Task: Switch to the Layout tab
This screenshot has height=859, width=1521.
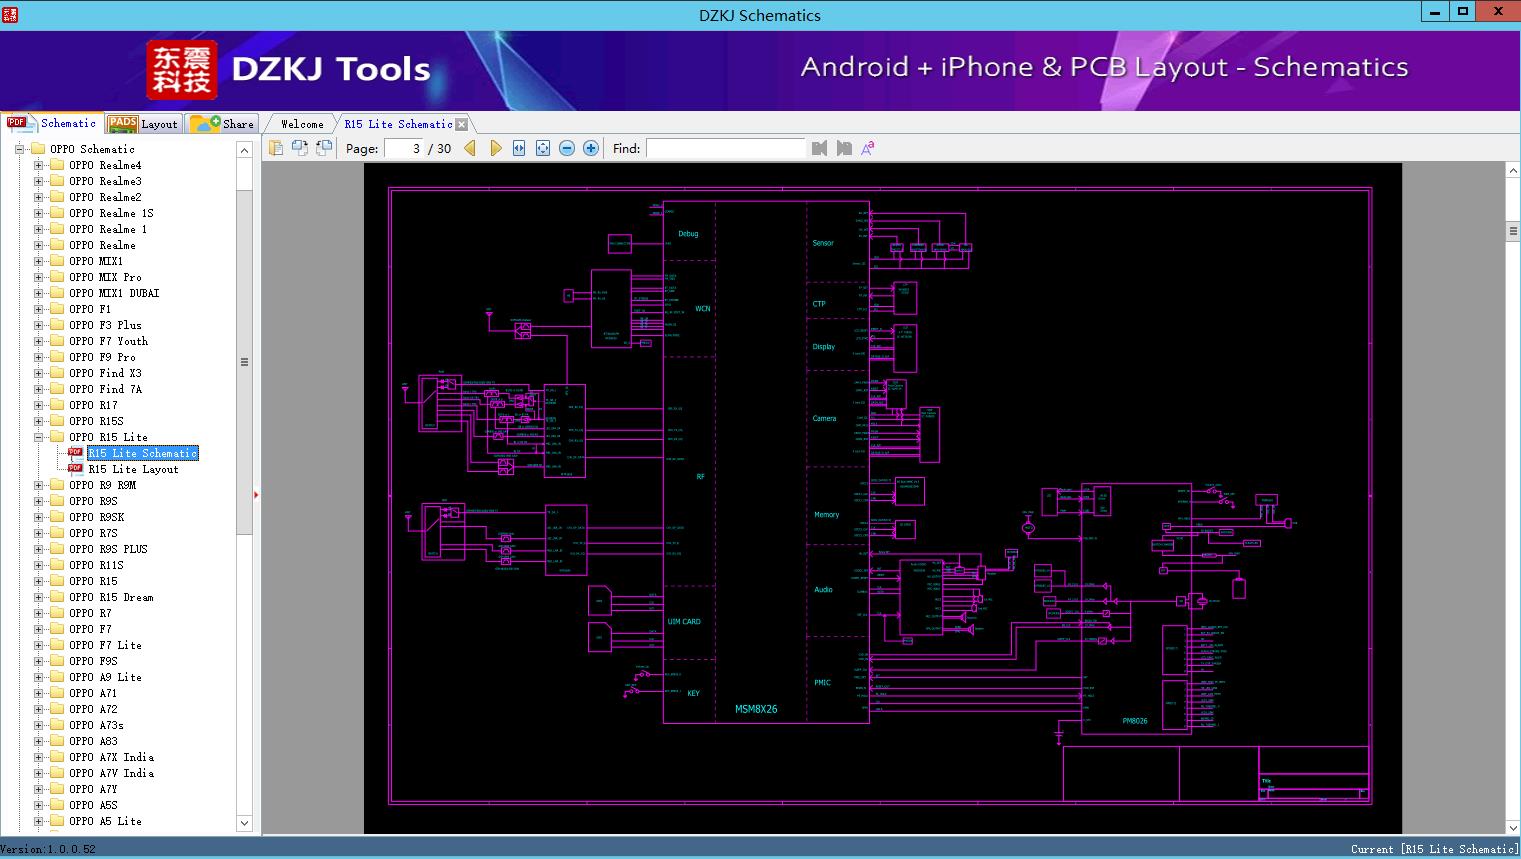Action: 143,124
